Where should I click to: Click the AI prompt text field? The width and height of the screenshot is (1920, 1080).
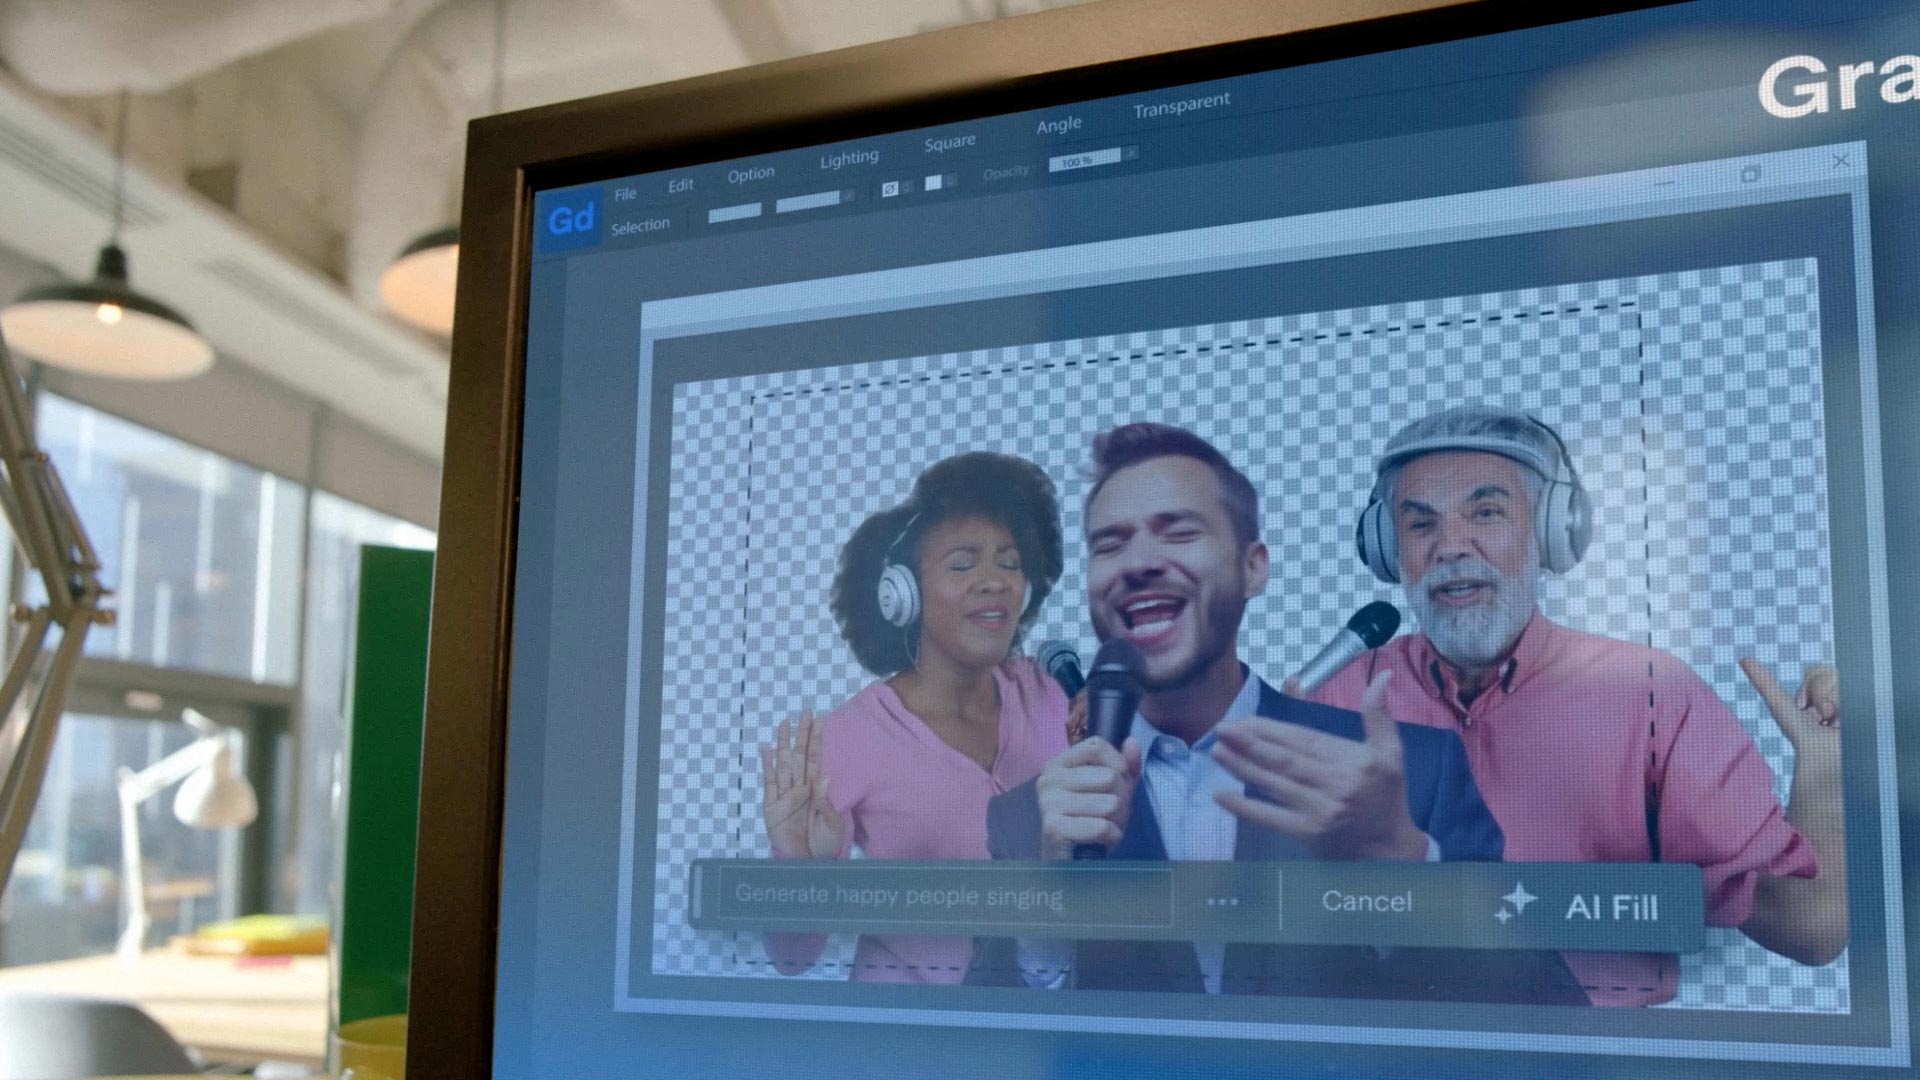pos(944,896)
